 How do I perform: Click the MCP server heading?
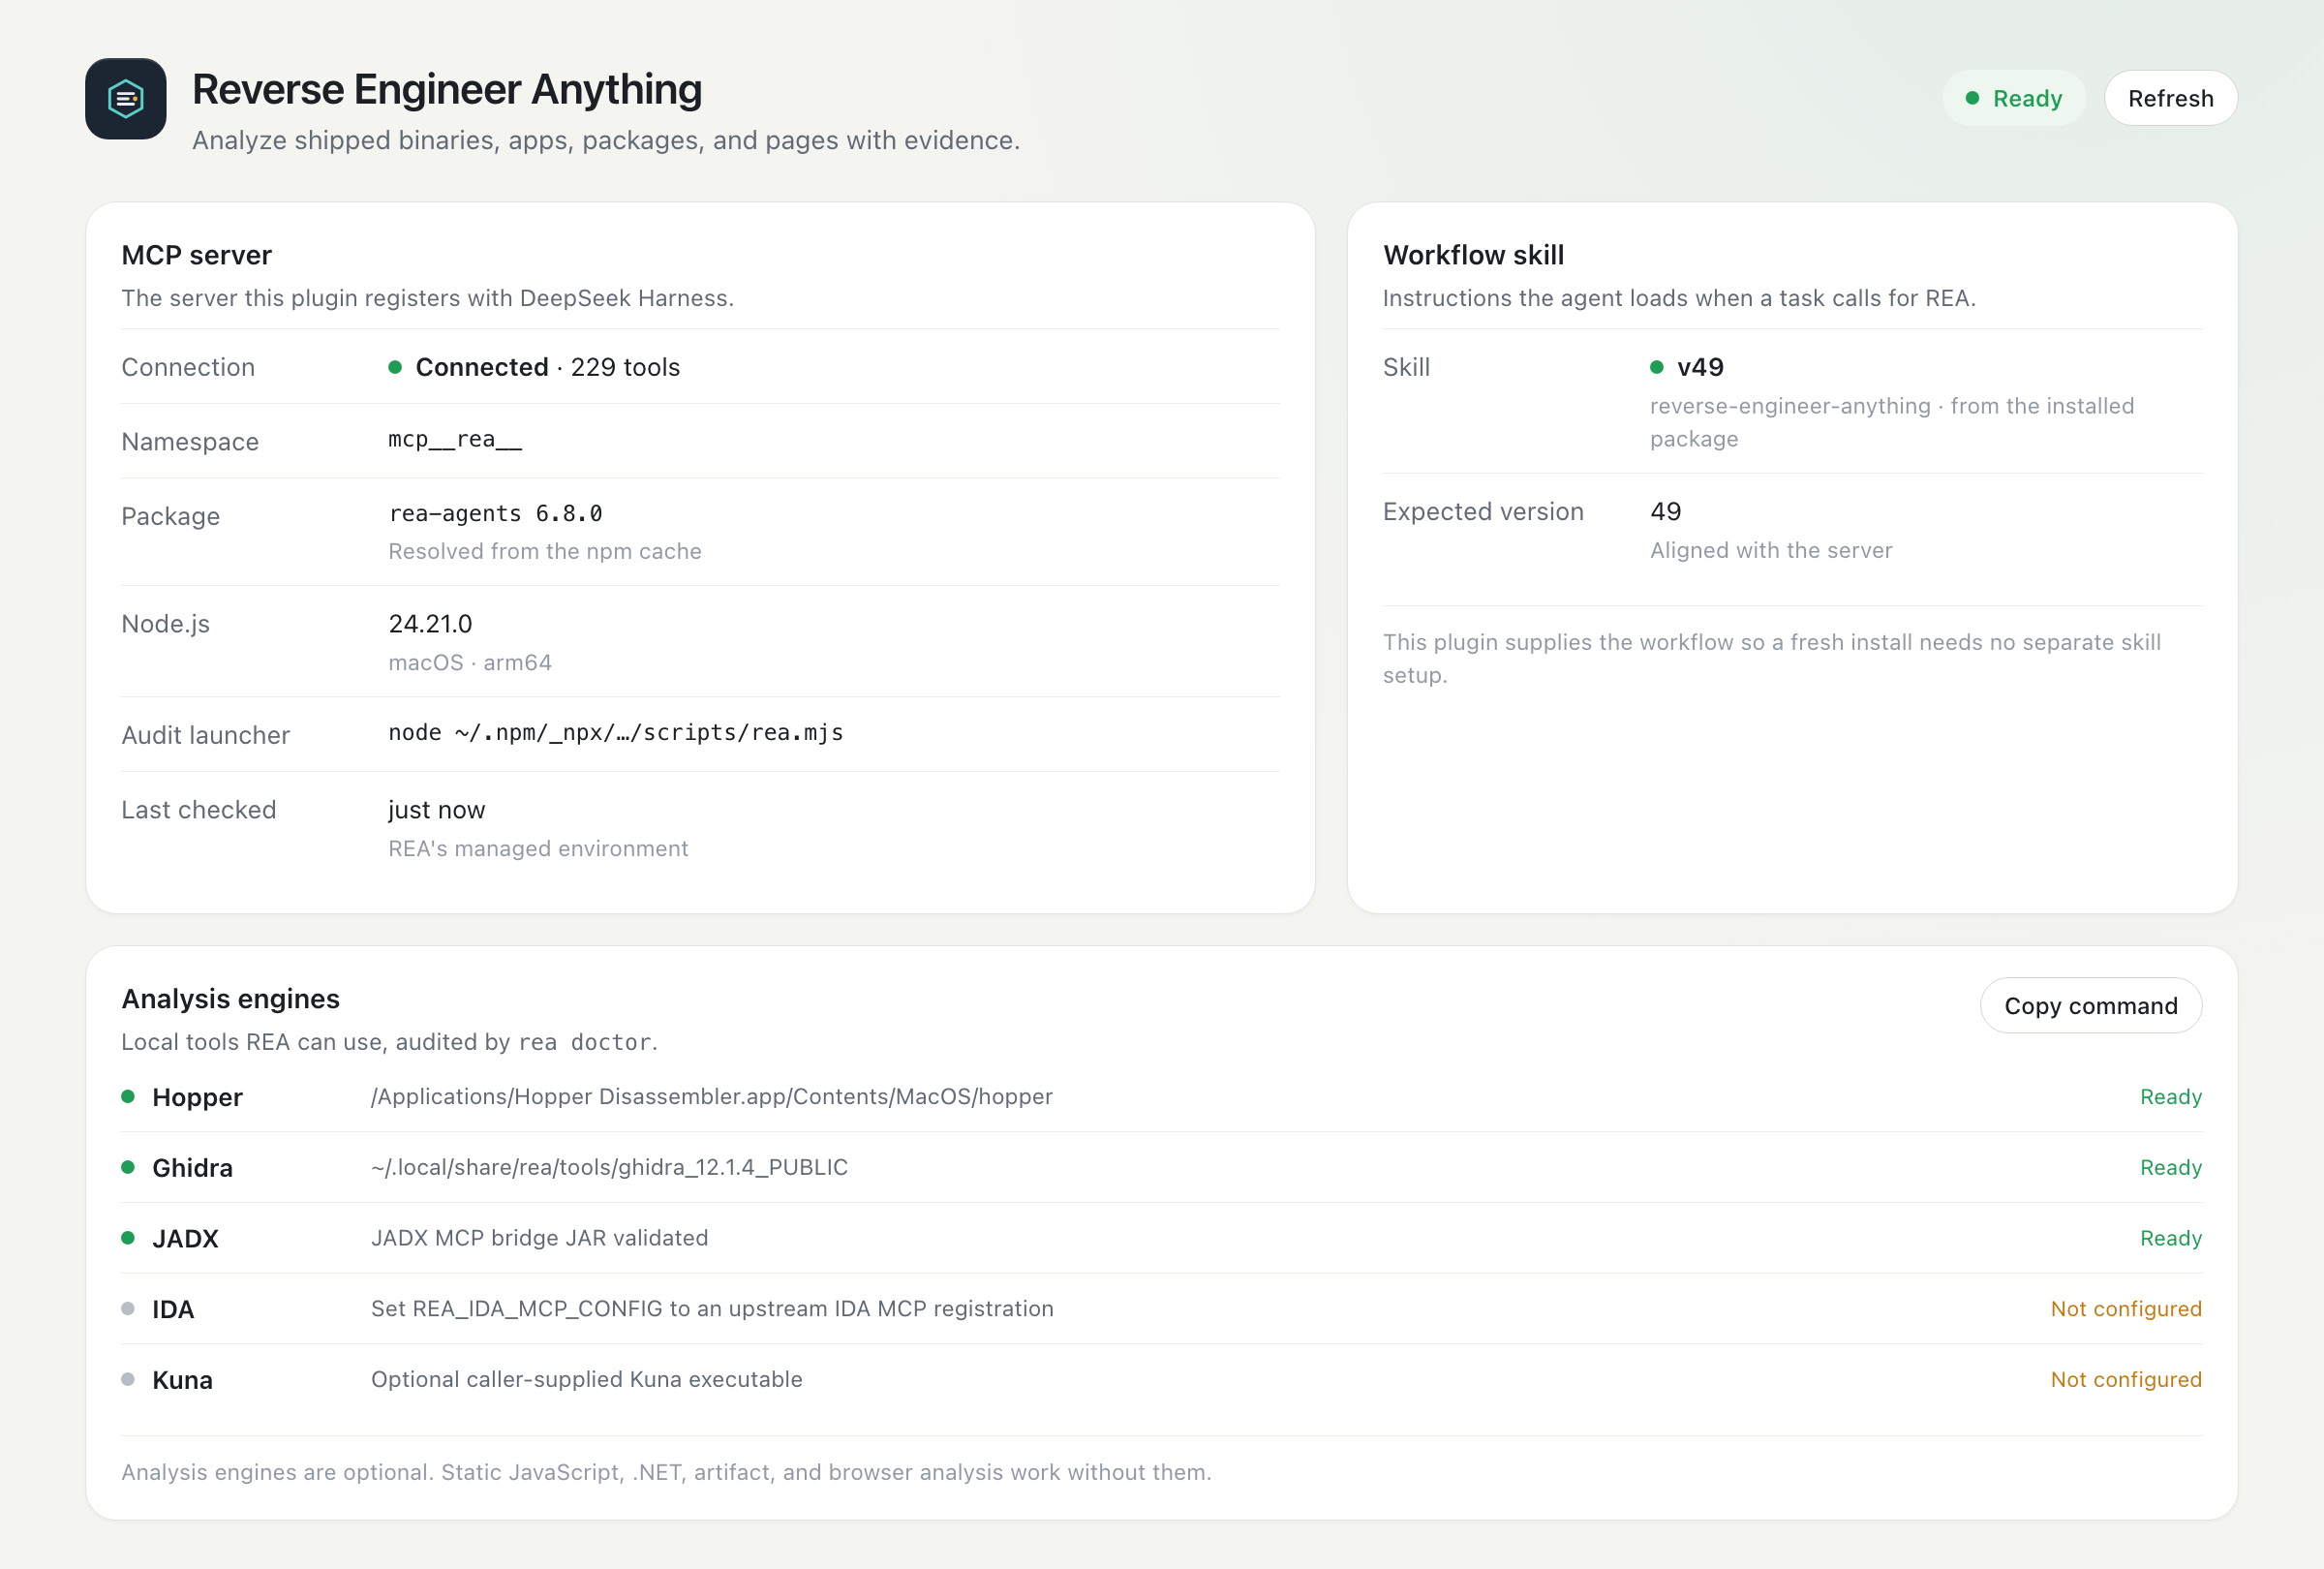pyautogui.click(x=196, y=255)
